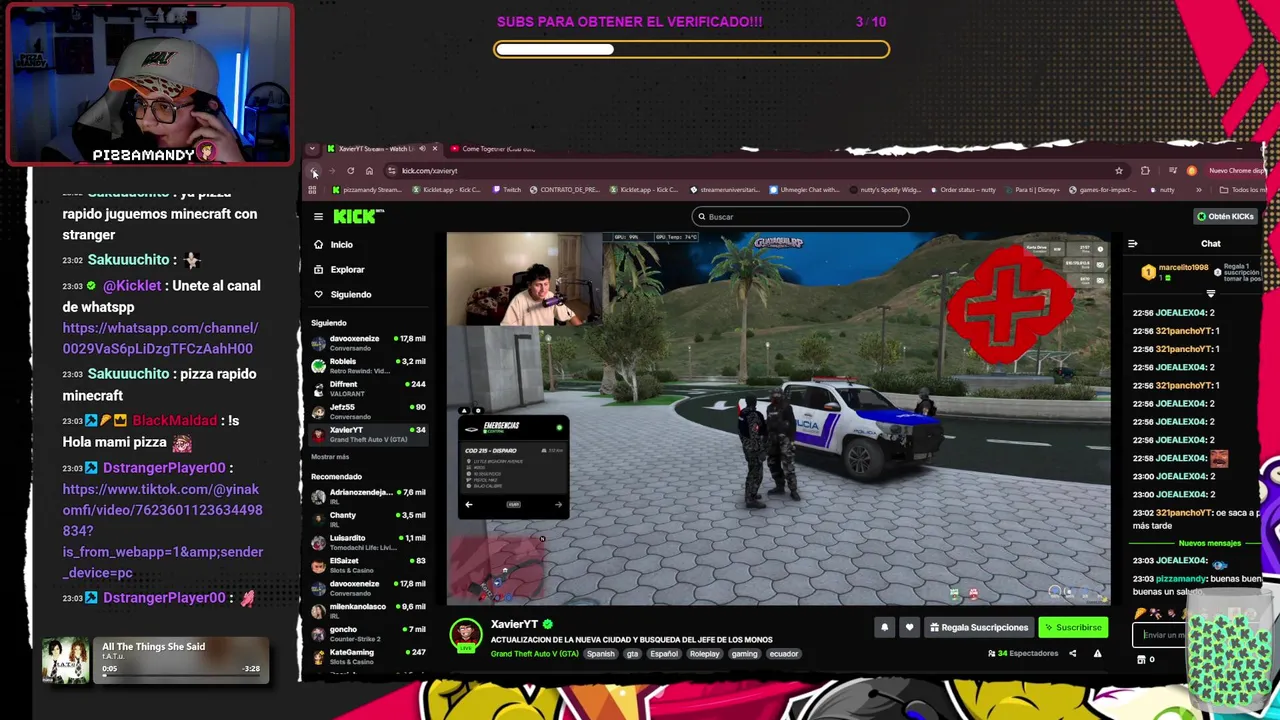Open KateGaming recommended channel

369,656
